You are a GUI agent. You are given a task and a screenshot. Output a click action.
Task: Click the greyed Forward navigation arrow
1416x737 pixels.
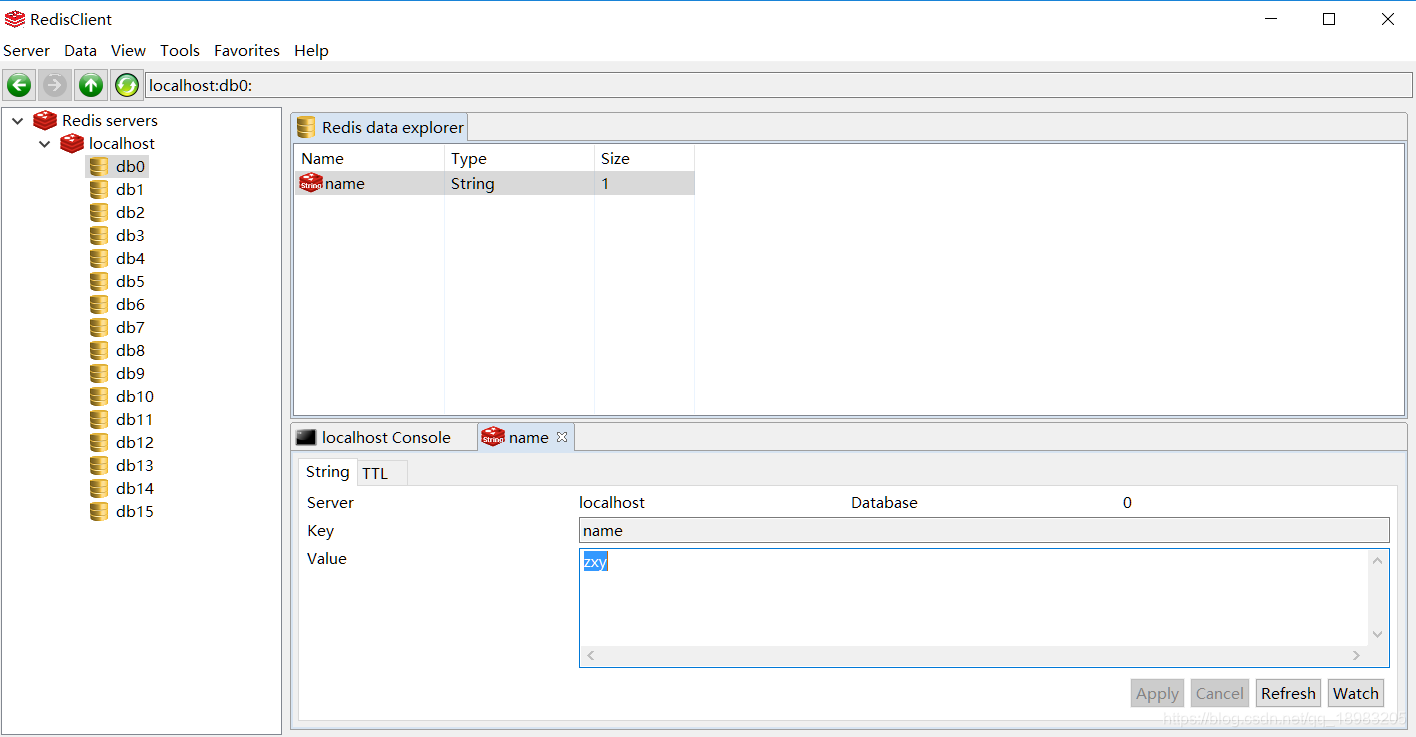point(55,86)
